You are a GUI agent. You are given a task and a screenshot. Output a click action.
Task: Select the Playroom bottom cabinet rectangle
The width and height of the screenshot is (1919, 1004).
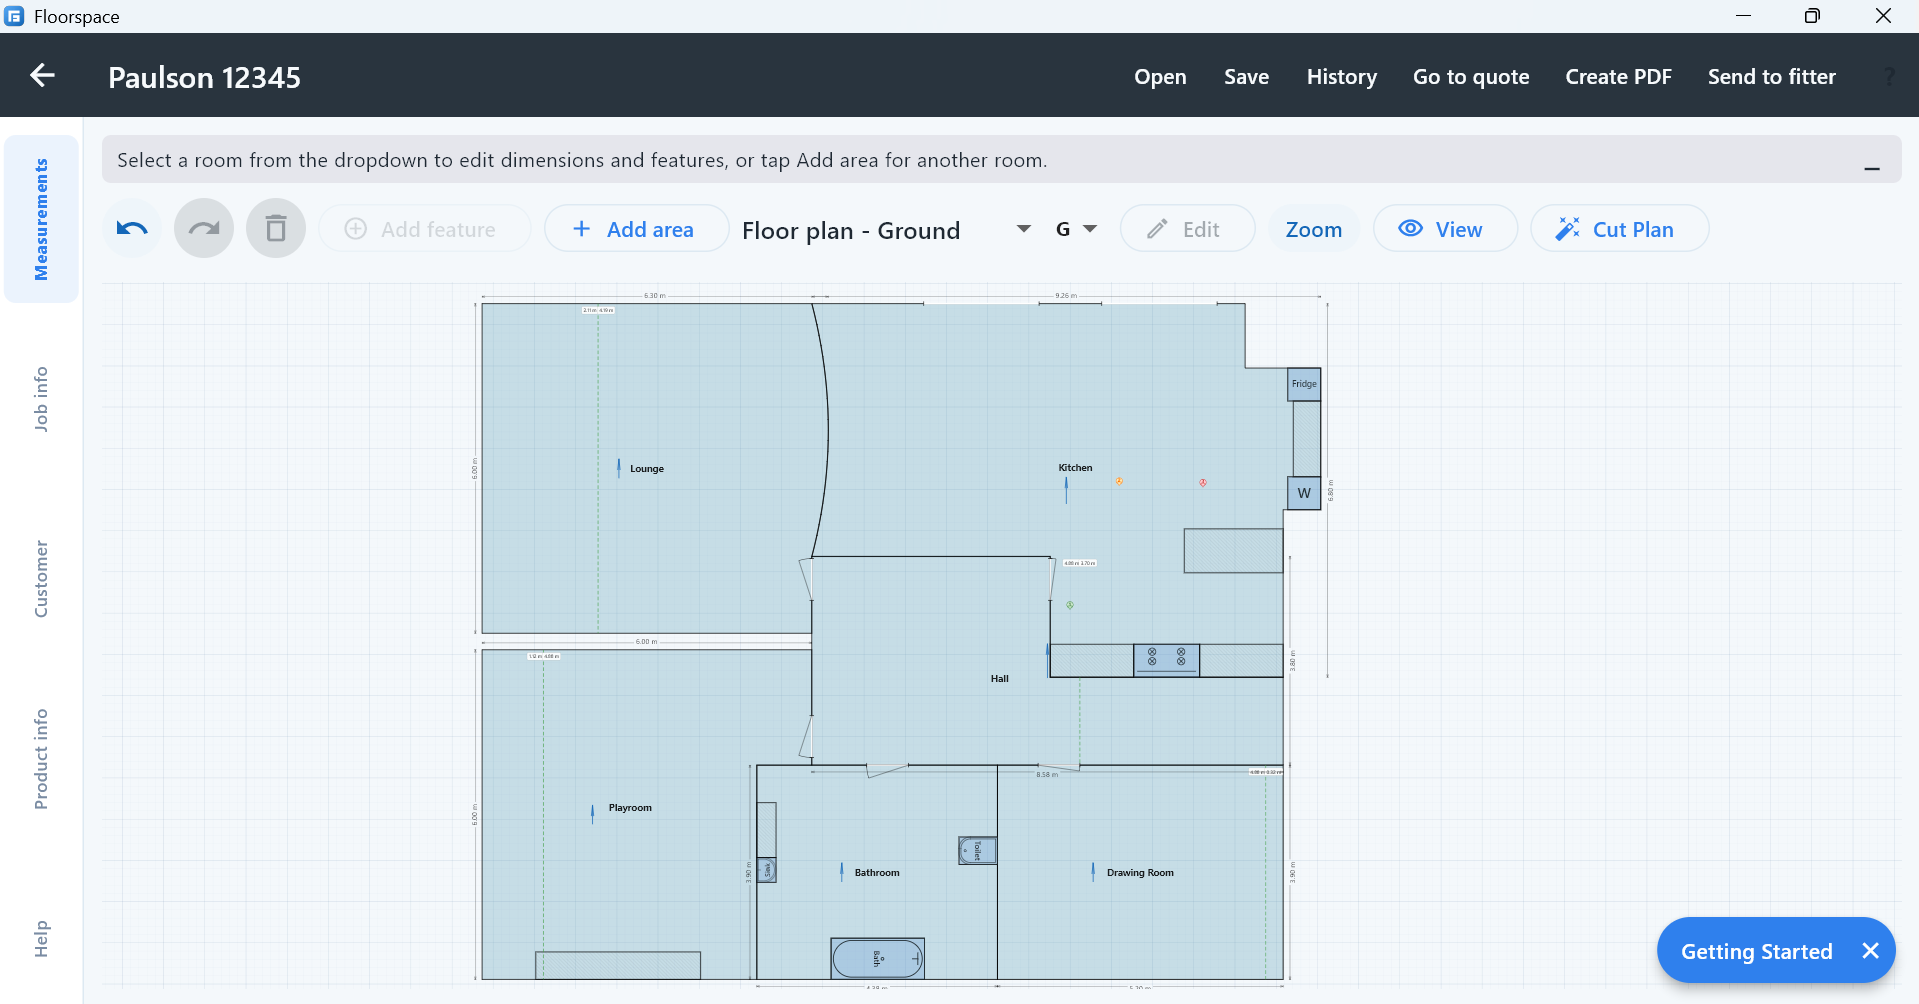(618, 965)
